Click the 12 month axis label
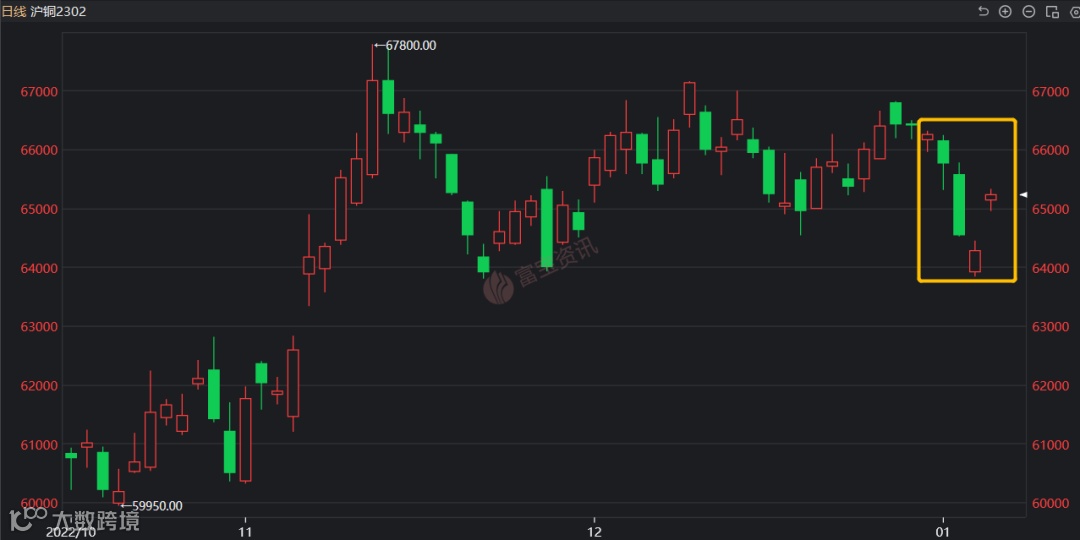 pos(594,532)
